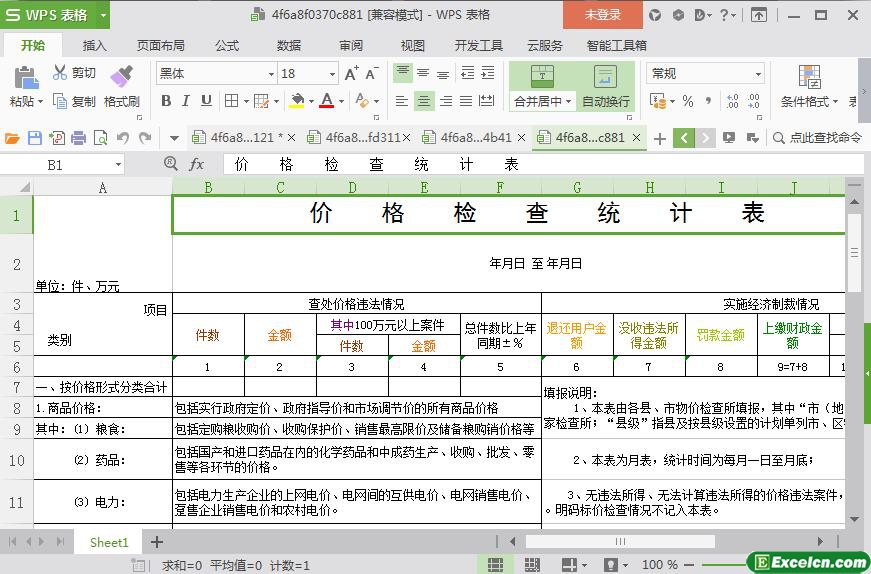
Task: Open the font name dropdown showing 黑体
Action: (216, 74)
